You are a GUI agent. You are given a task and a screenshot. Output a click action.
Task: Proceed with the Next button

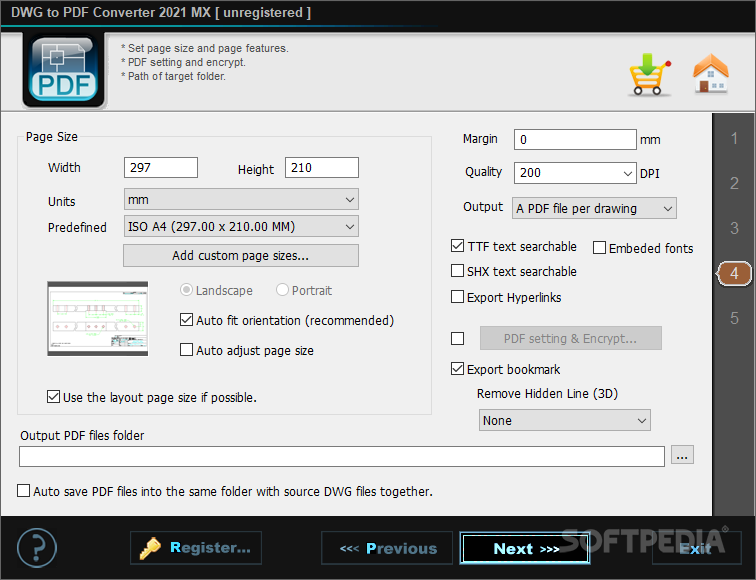coord(525,548)
